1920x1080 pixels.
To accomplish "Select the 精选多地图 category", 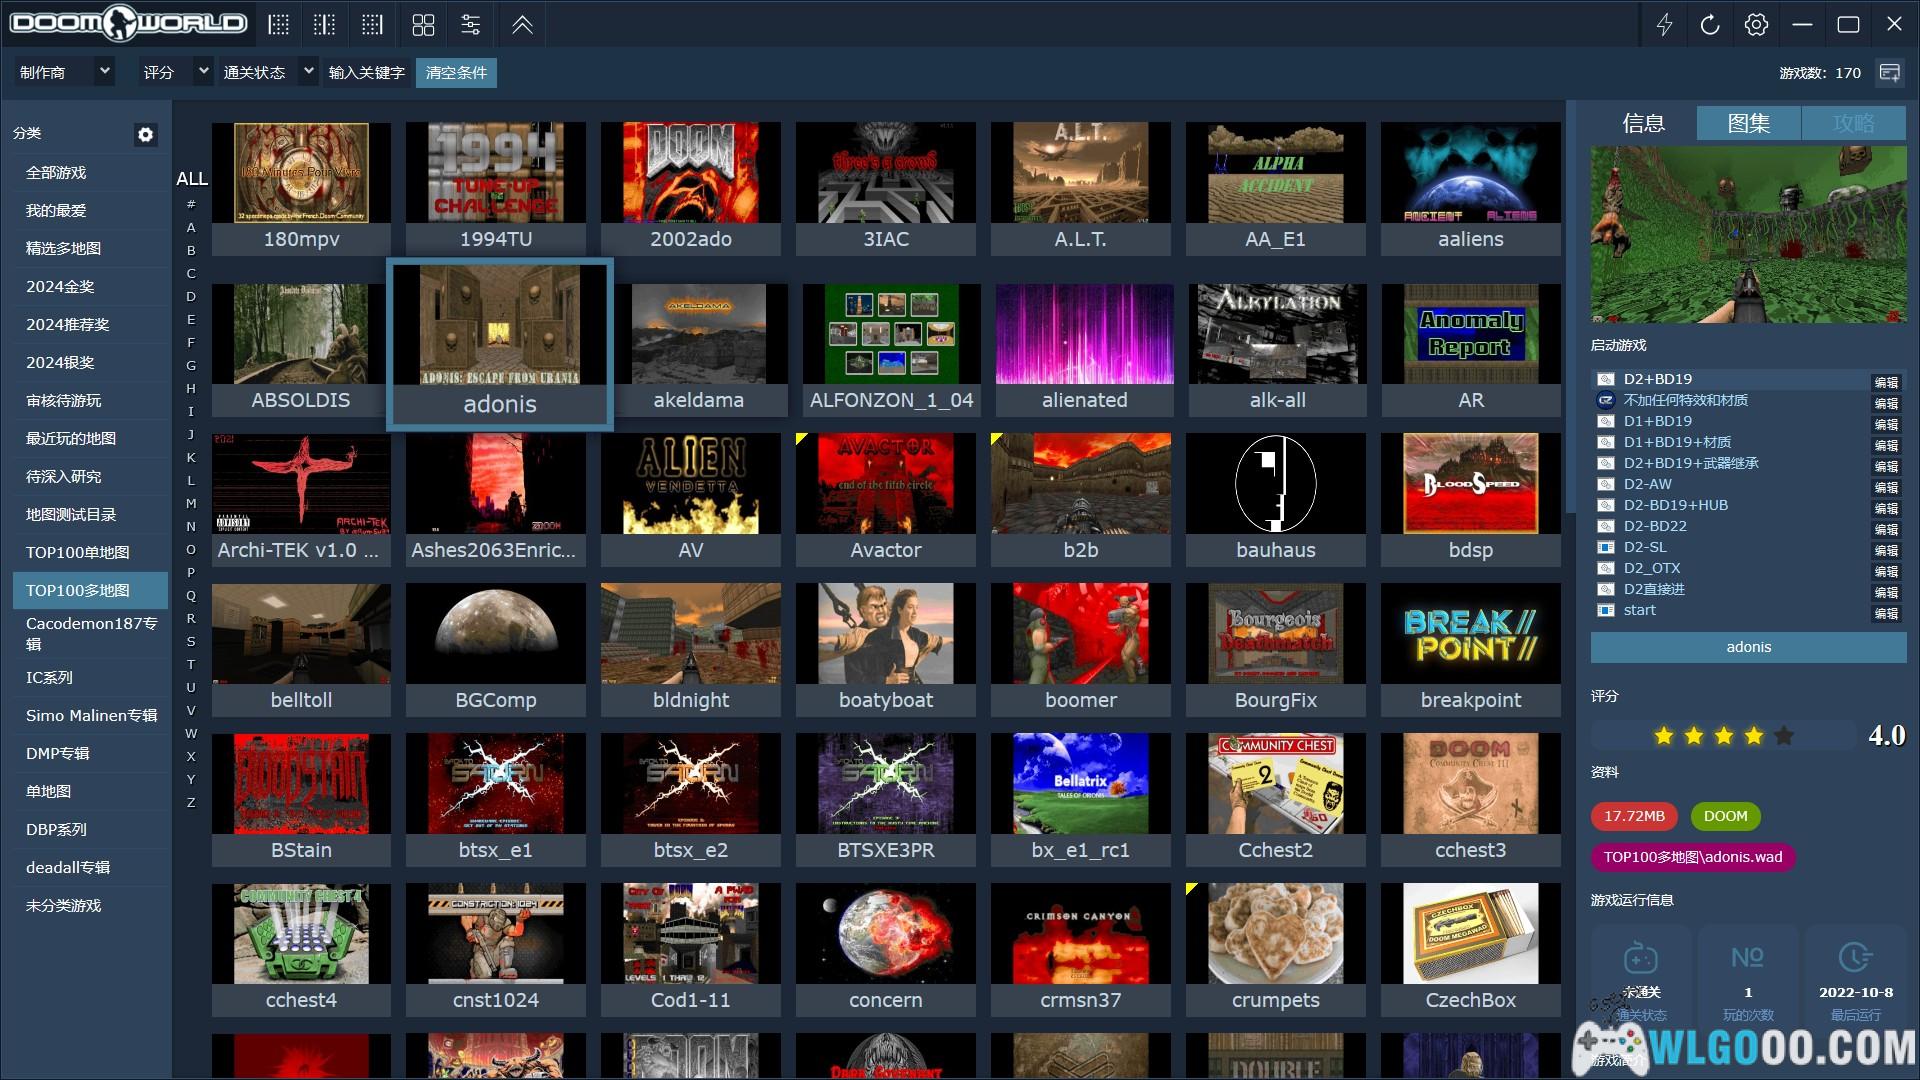I will pyautogui.click(x=63, y=248).
